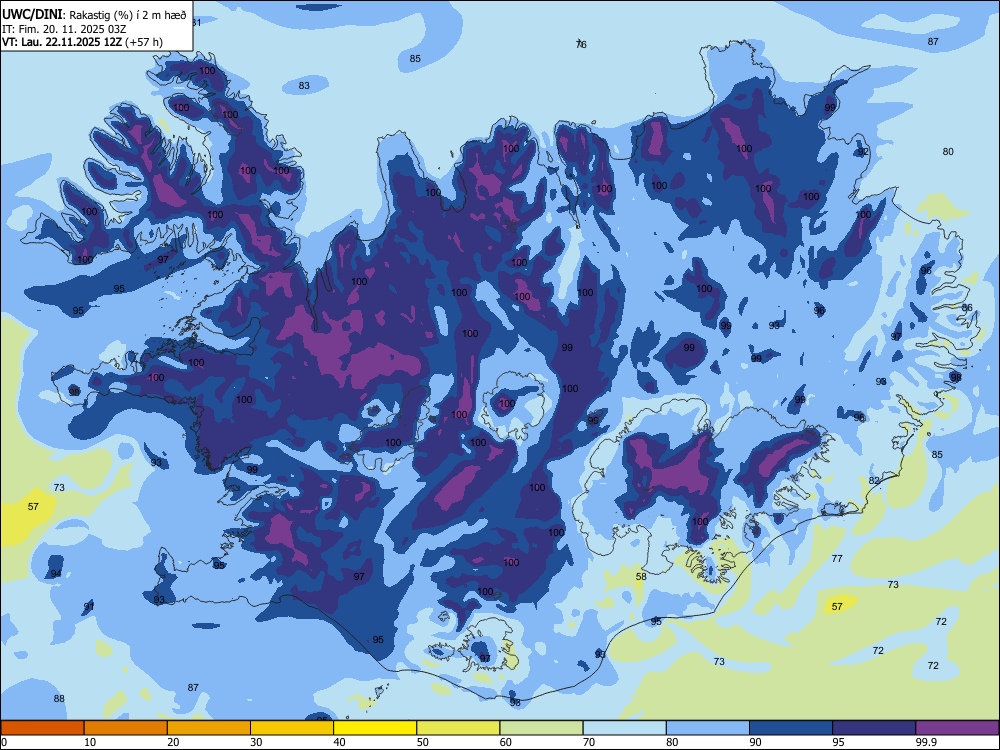The height and width of the screenshot is (750, 1000).
Task: Click the "86" humidity value on the map
Action: click(967, 307)
